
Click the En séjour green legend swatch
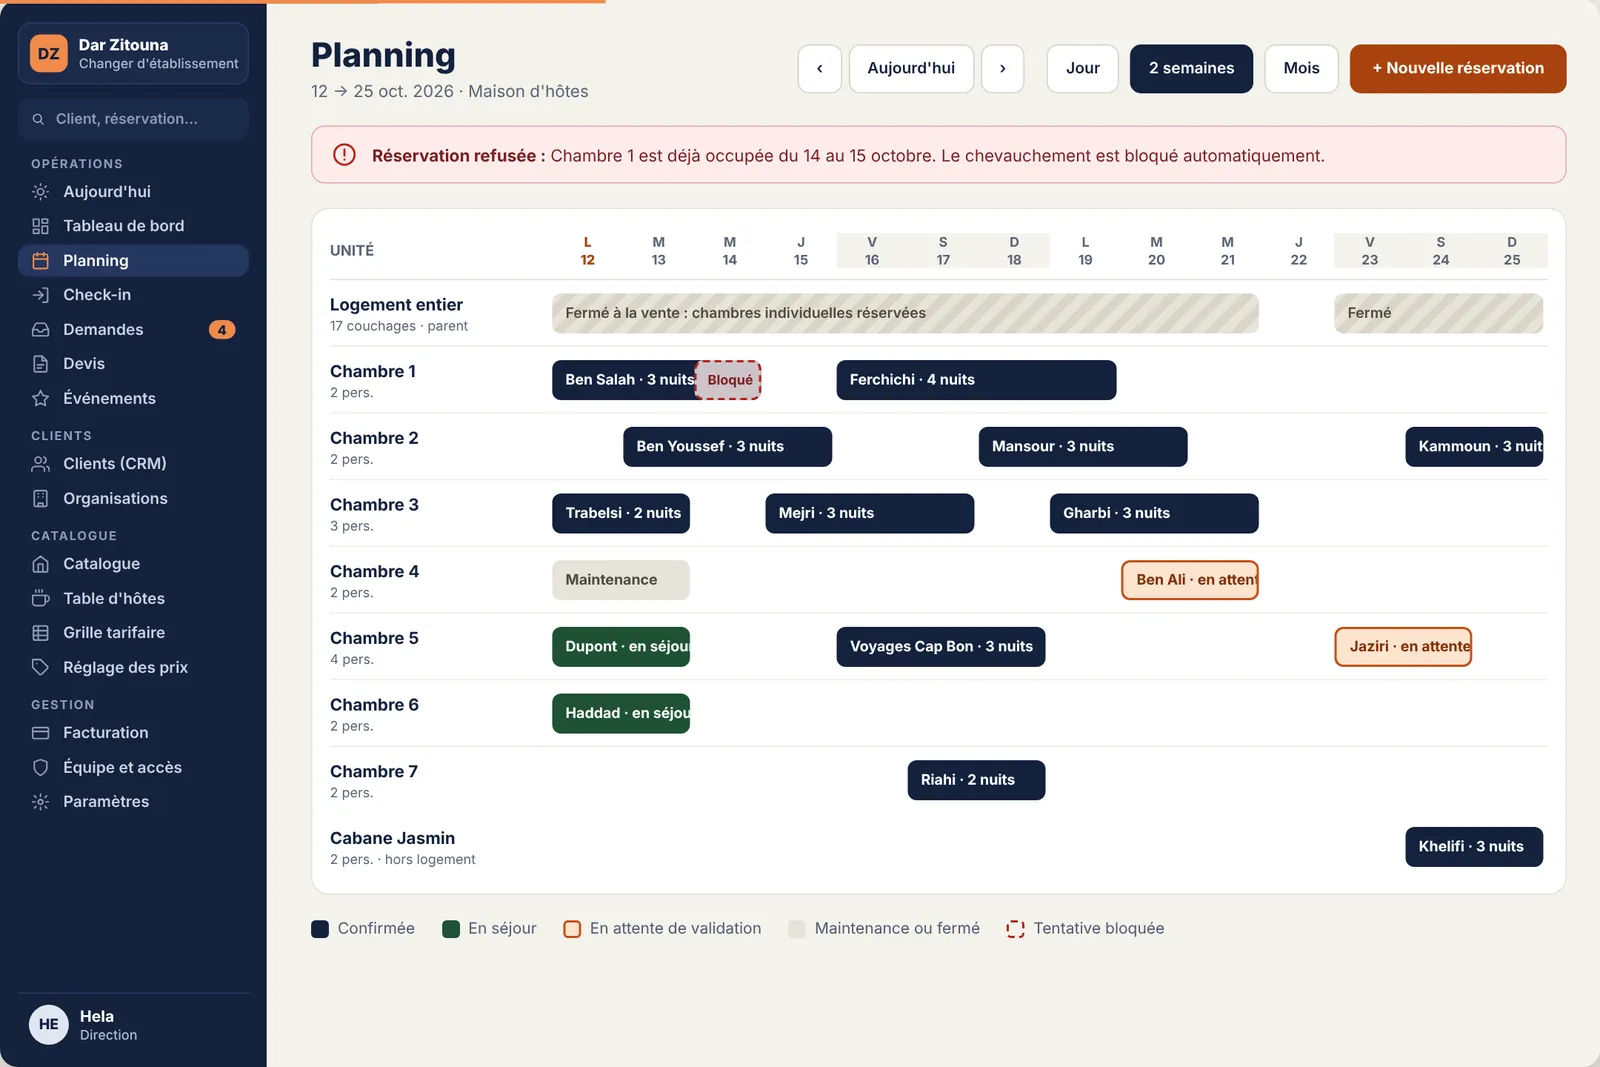coord(451,929)
